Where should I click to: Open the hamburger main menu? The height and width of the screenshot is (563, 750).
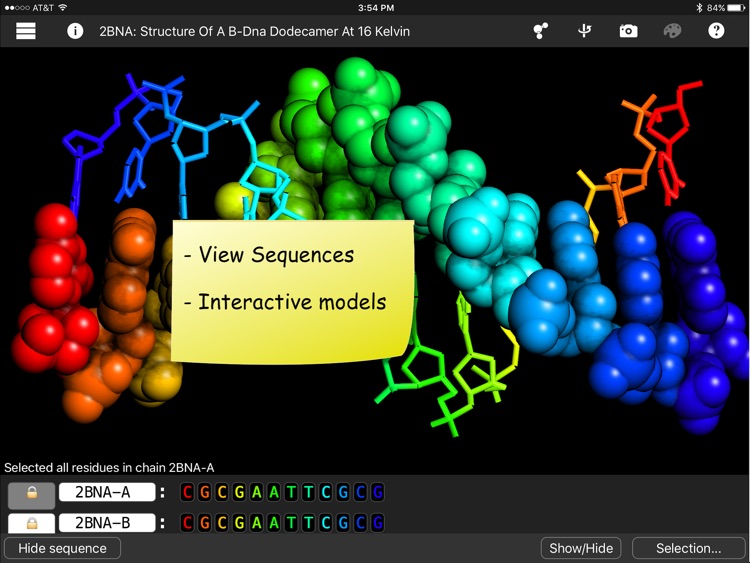pos(26,31)
